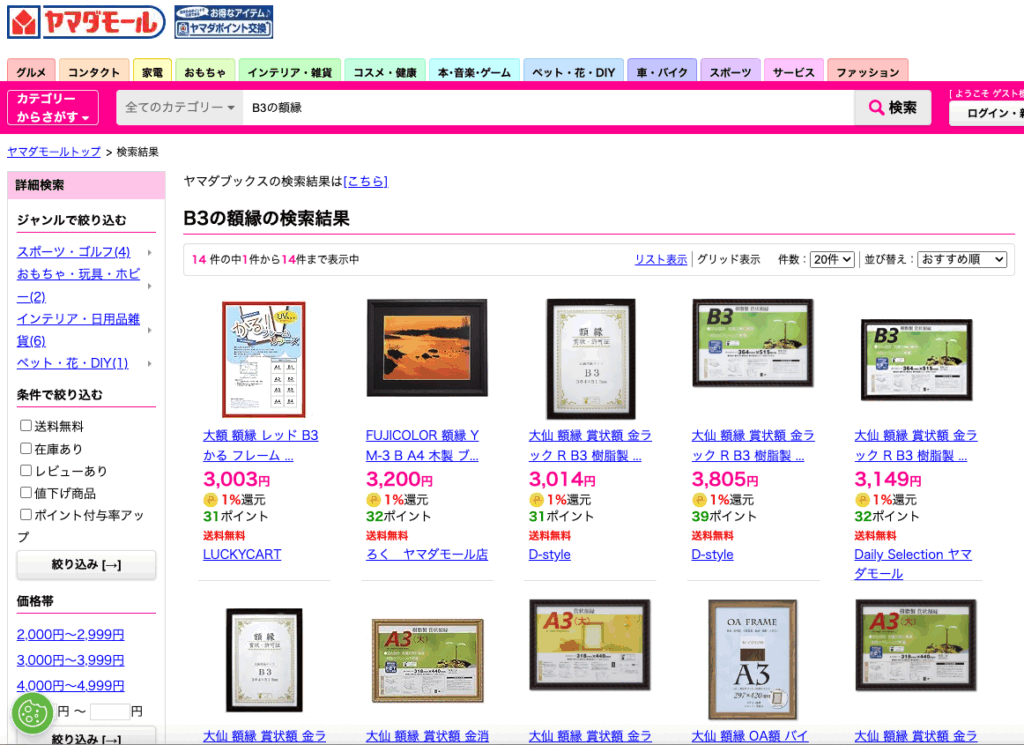Click the 絞り込み button under conditions
The image size is (1024, 745).
(x=86, y=565)
